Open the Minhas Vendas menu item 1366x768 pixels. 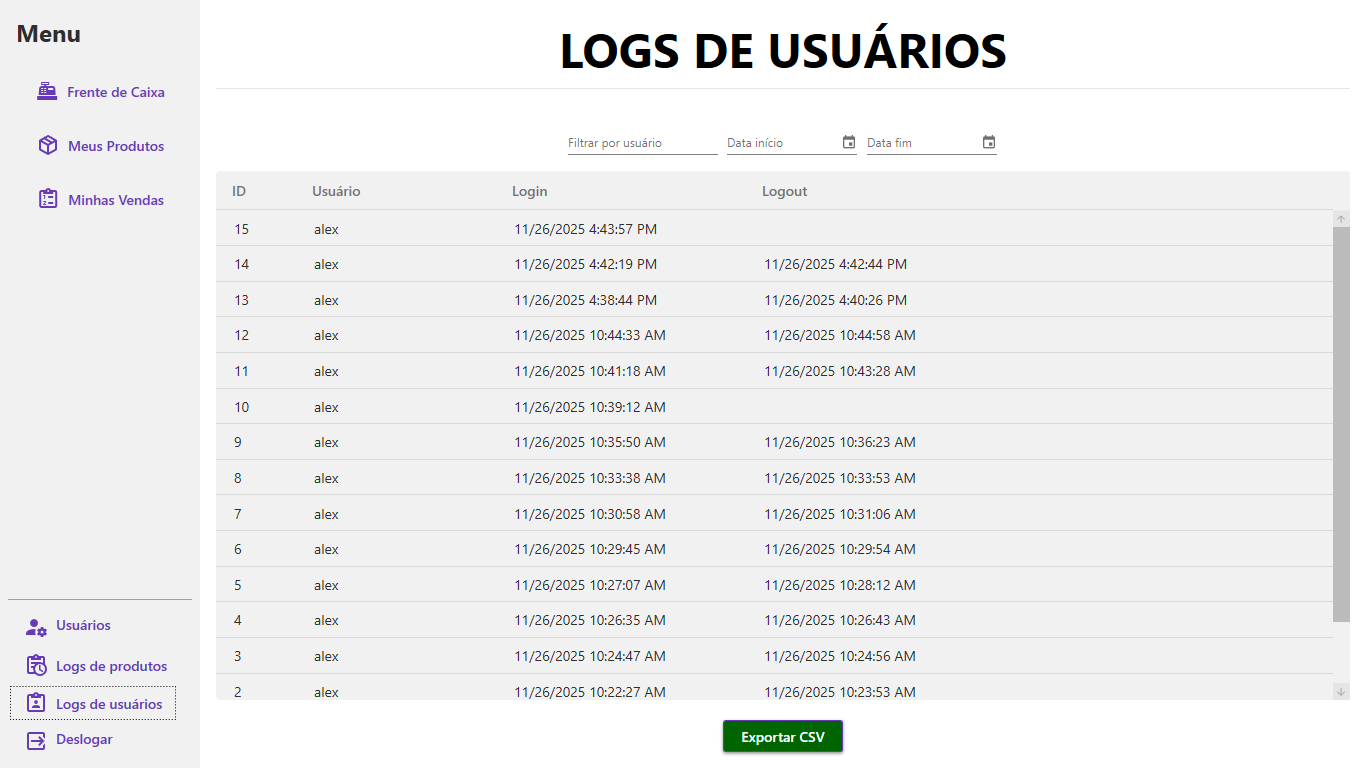116,200
